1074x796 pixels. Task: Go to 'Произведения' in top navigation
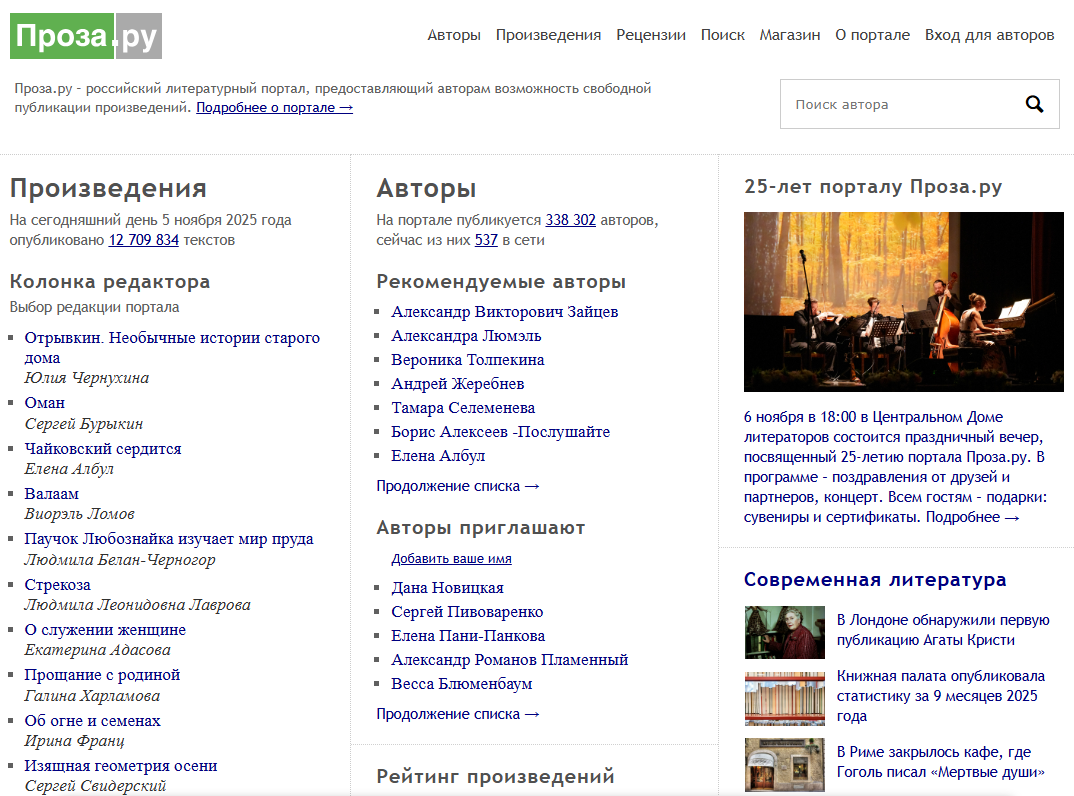548,35
